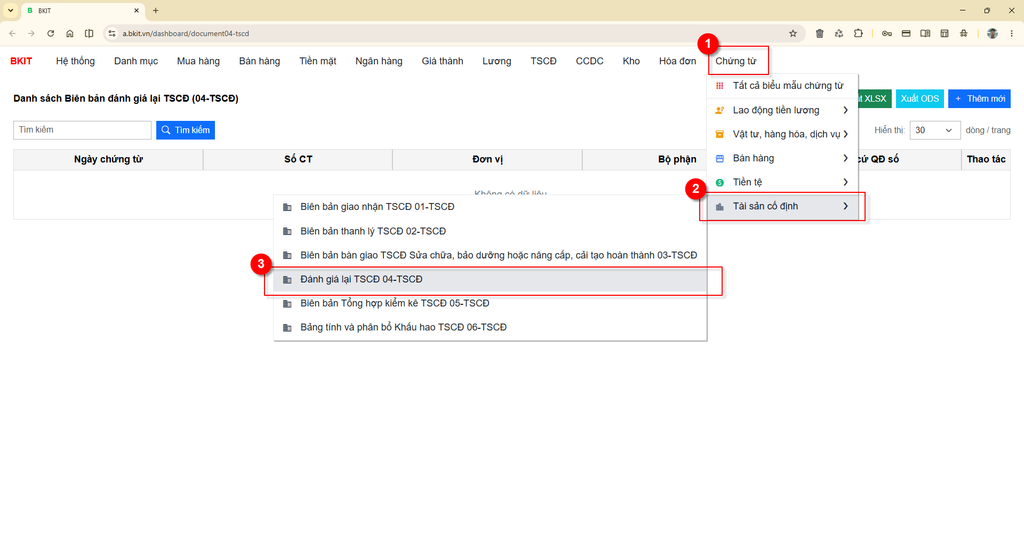Open Biên bản giao nhận TSCĐ 01-TSCĐ
1024x550 pixels.
[x=490, y=207]
